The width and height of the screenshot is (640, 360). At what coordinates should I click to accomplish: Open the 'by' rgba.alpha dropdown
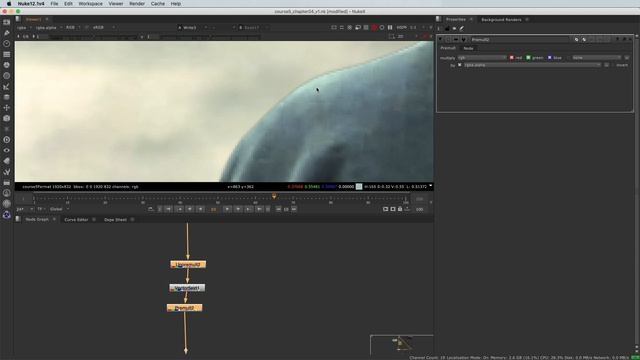532,65
